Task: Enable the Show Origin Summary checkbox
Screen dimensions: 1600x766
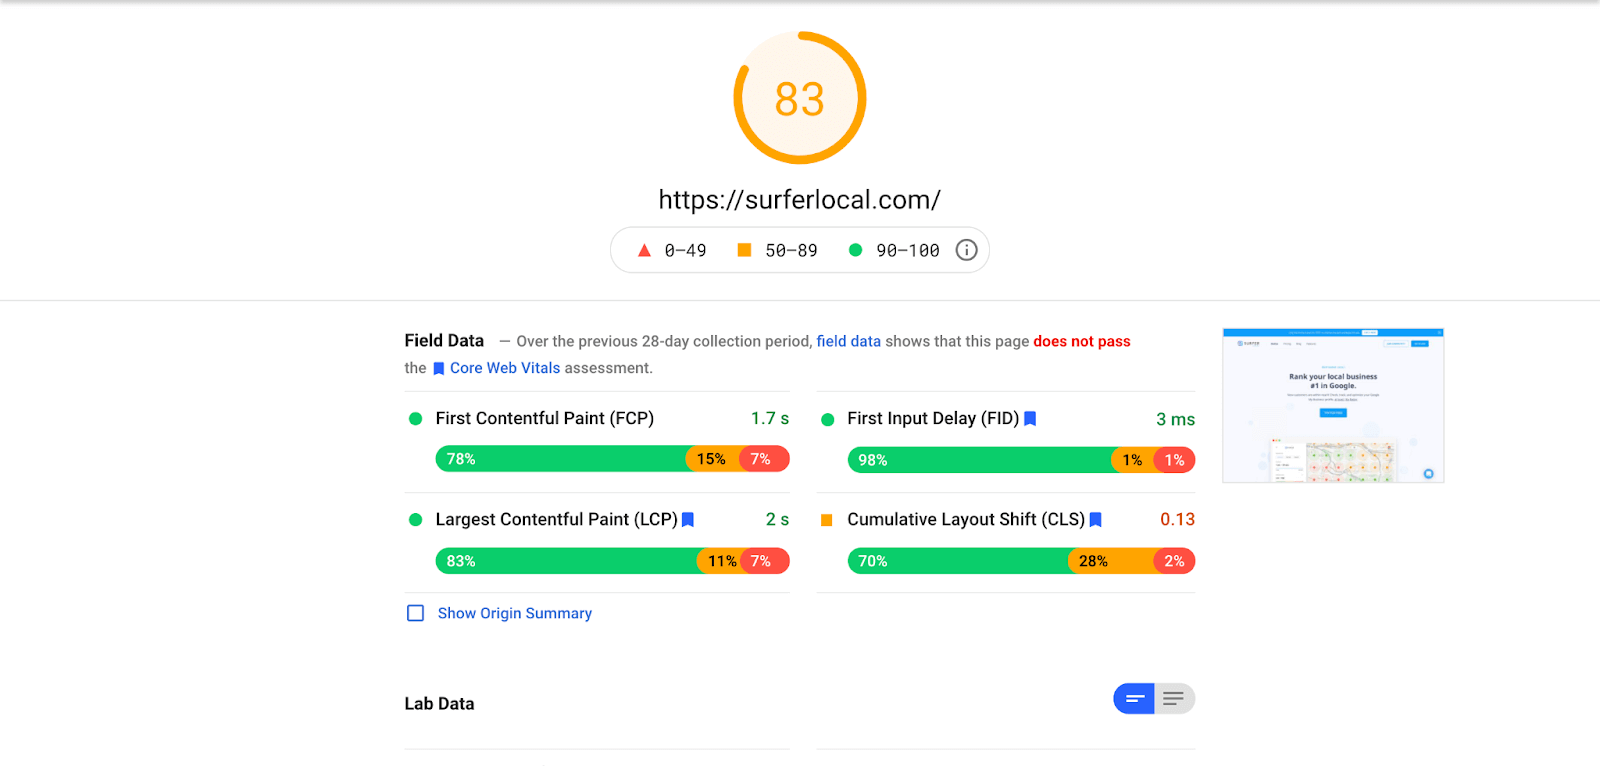Action: coord(416,613)
